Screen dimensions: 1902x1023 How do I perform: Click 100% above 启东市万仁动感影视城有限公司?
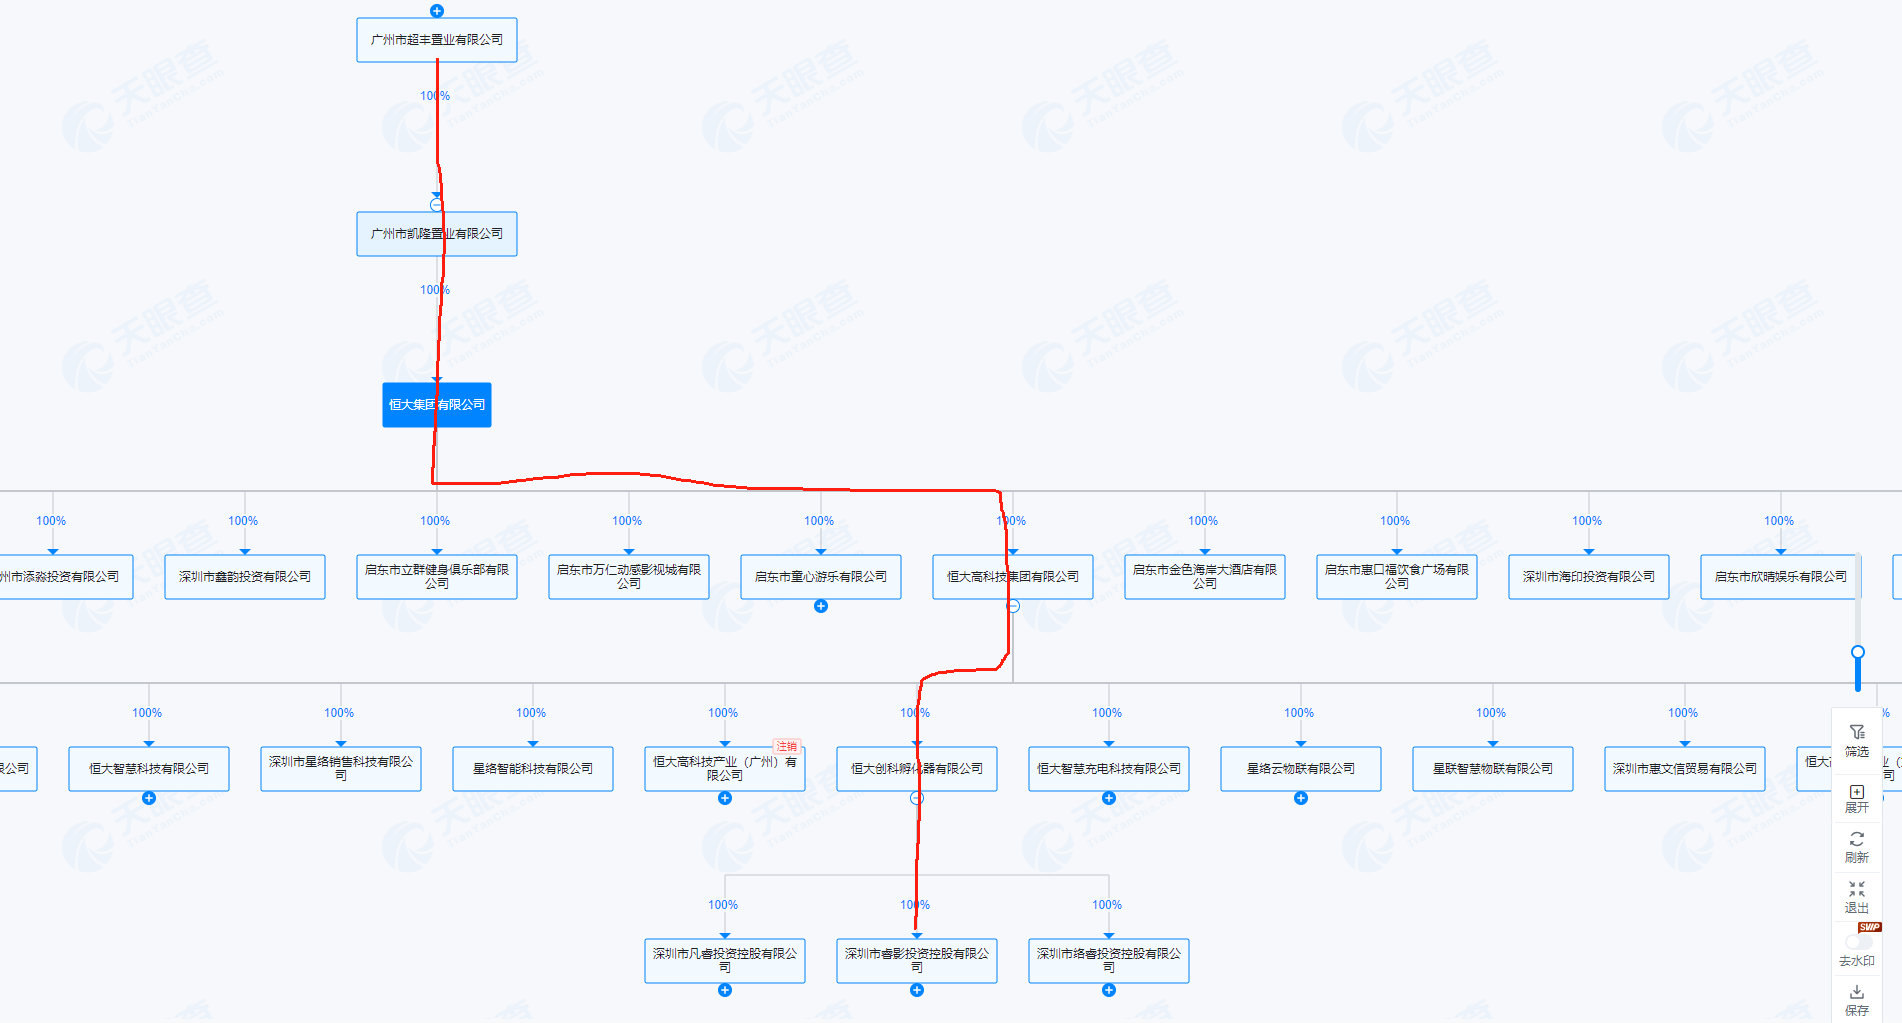tap(627, 521)
